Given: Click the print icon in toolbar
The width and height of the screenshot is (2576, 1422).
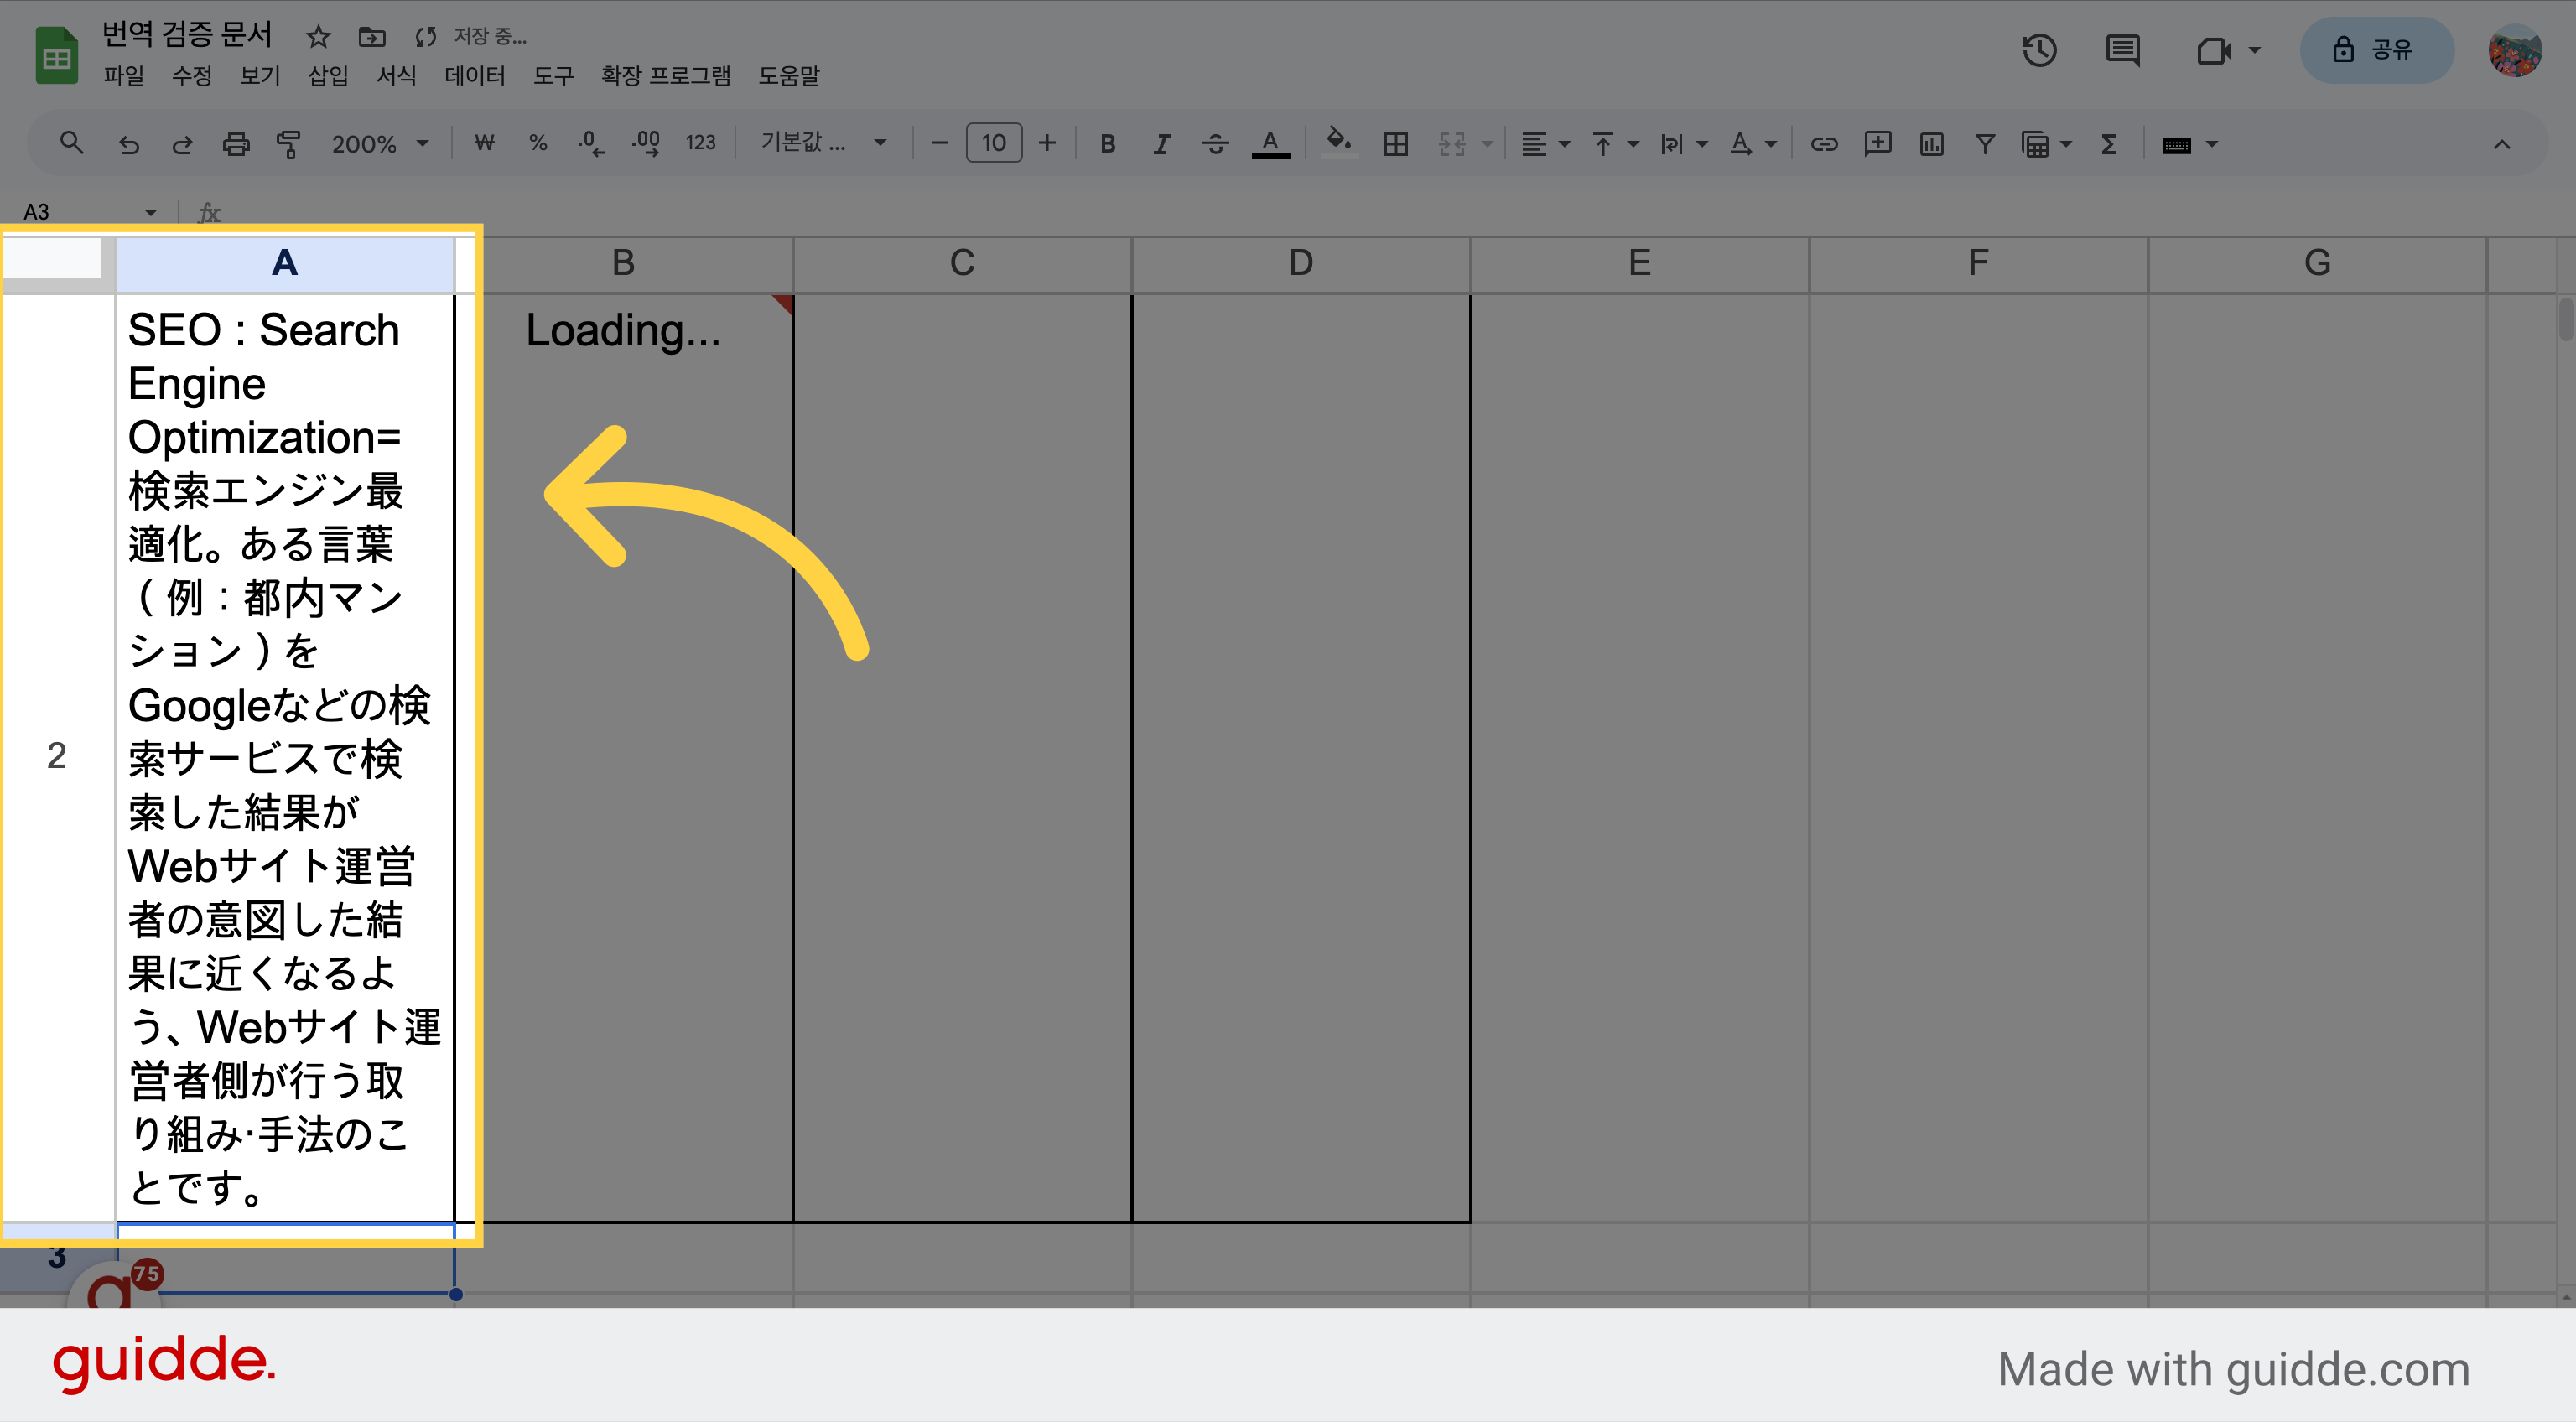Looking at the screenshot, I should coord(235,144).
